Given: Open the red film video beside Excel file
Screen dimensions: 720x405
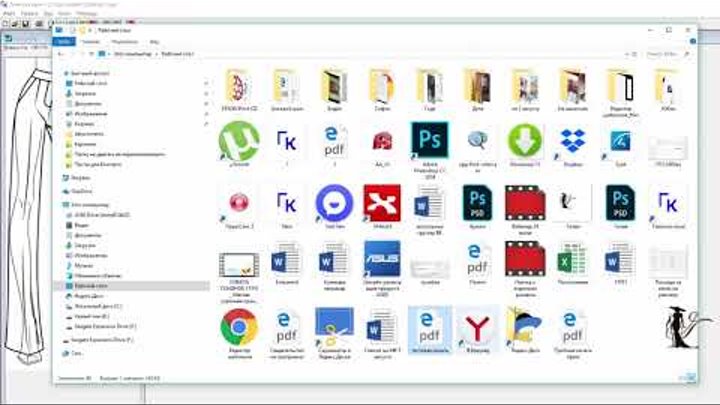Looking at the screenshot, I should 525,259.
